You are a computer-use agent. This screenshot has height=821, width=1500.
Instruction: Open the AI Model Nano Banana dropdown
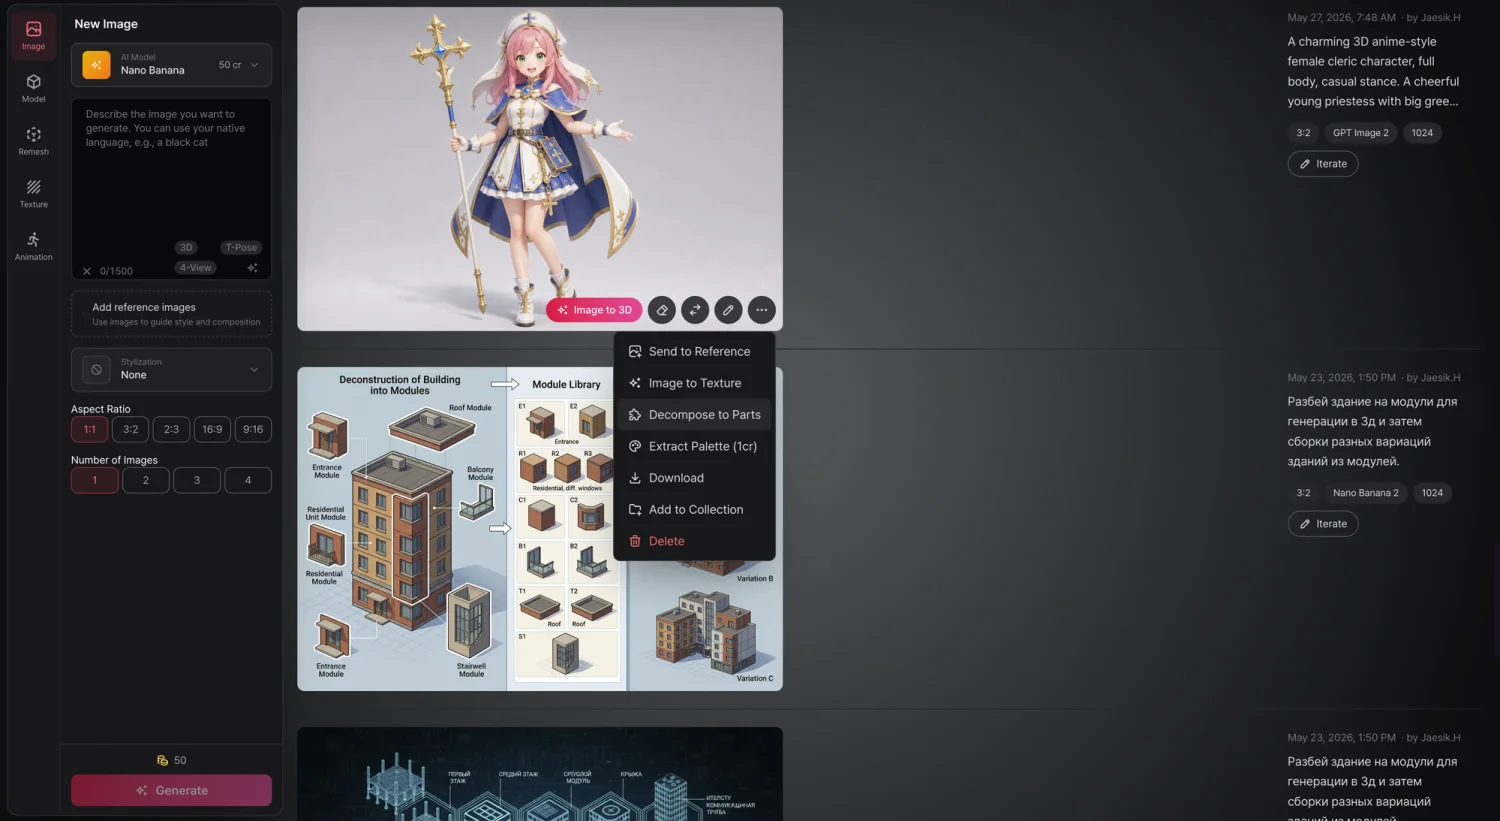[171, 65]
